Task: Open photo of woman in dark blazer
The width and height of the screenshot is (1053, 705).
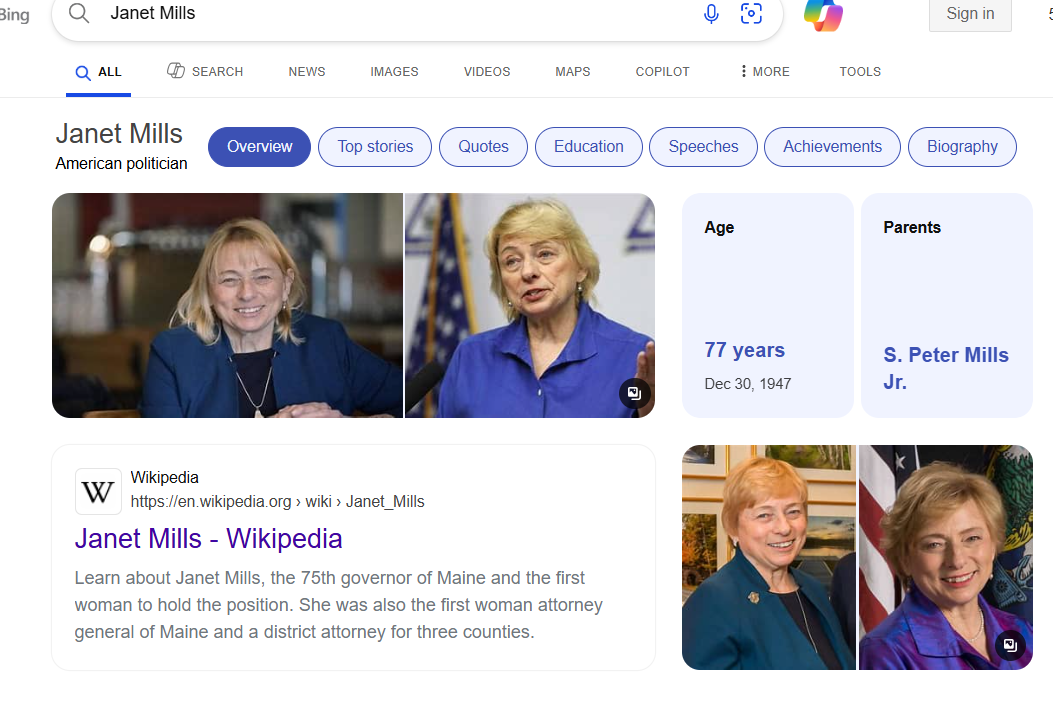Action: tap(228, 306)
